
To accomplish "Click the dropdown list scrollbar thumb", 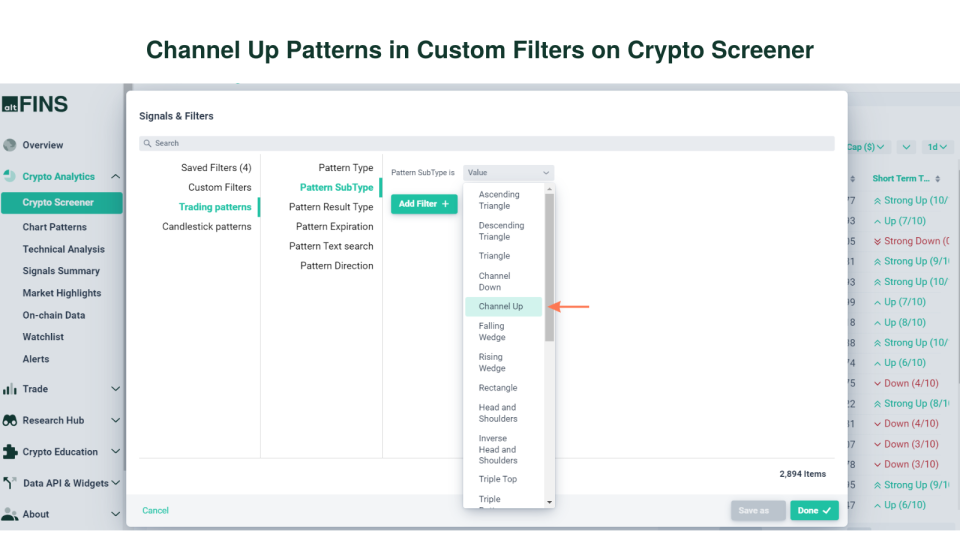I will [549, 265].
